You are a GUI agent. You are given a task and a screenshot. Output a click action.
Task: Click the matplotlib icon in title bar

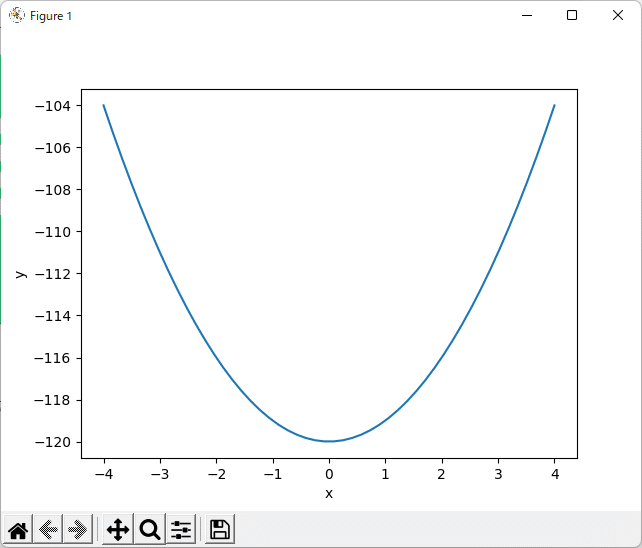tap(17, 16)
